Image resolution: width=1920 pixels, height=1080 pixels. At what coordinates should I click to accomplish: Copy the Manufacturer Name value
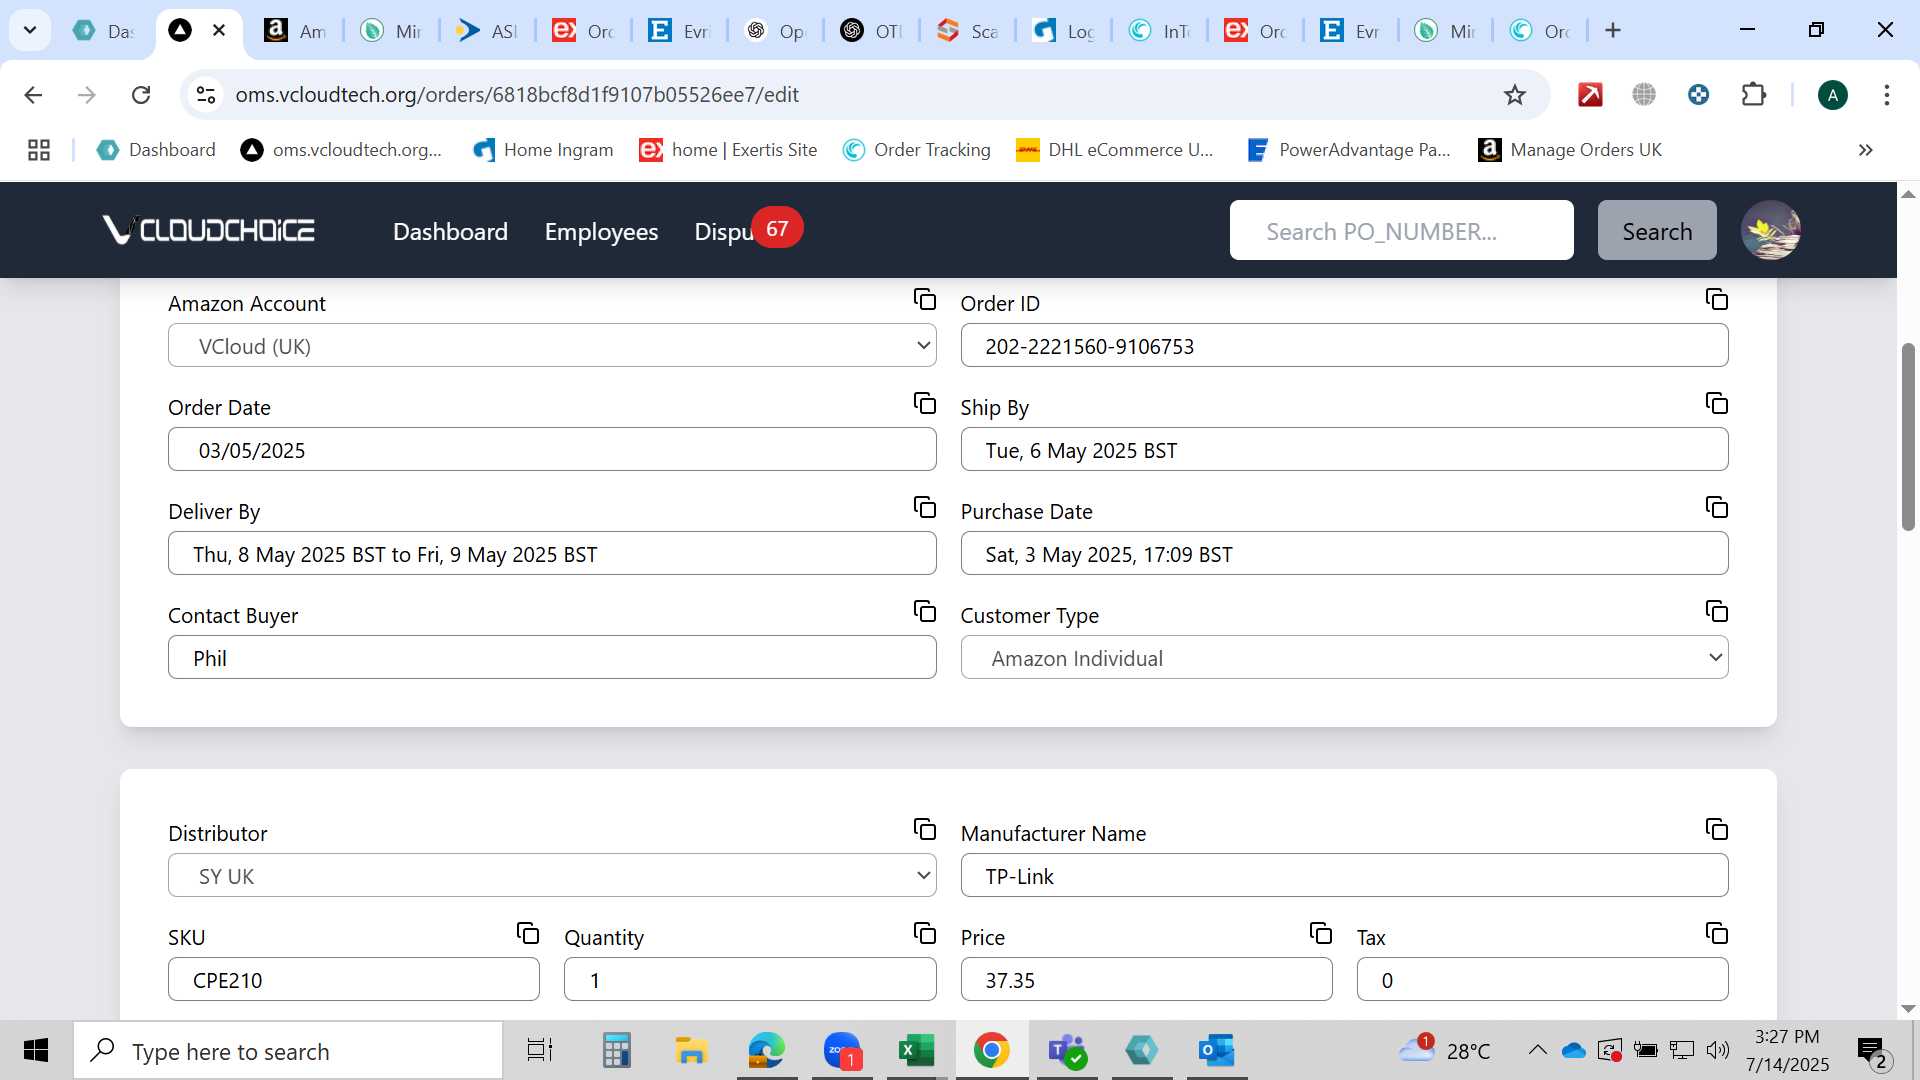coord(1717,830)
